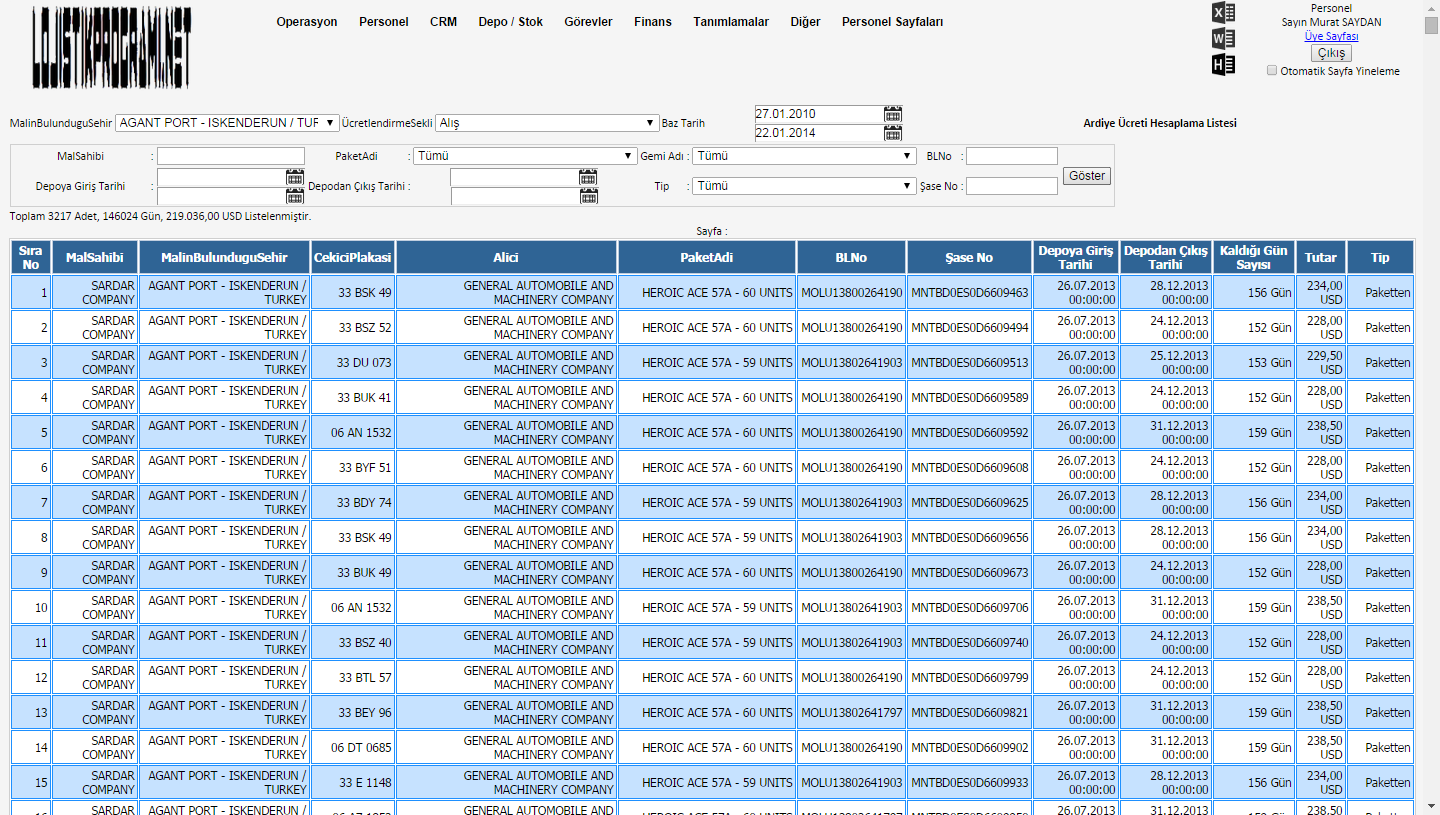
Task: Open the Operasyon menu
Action: pyautogui.click(x=307, y=22)
